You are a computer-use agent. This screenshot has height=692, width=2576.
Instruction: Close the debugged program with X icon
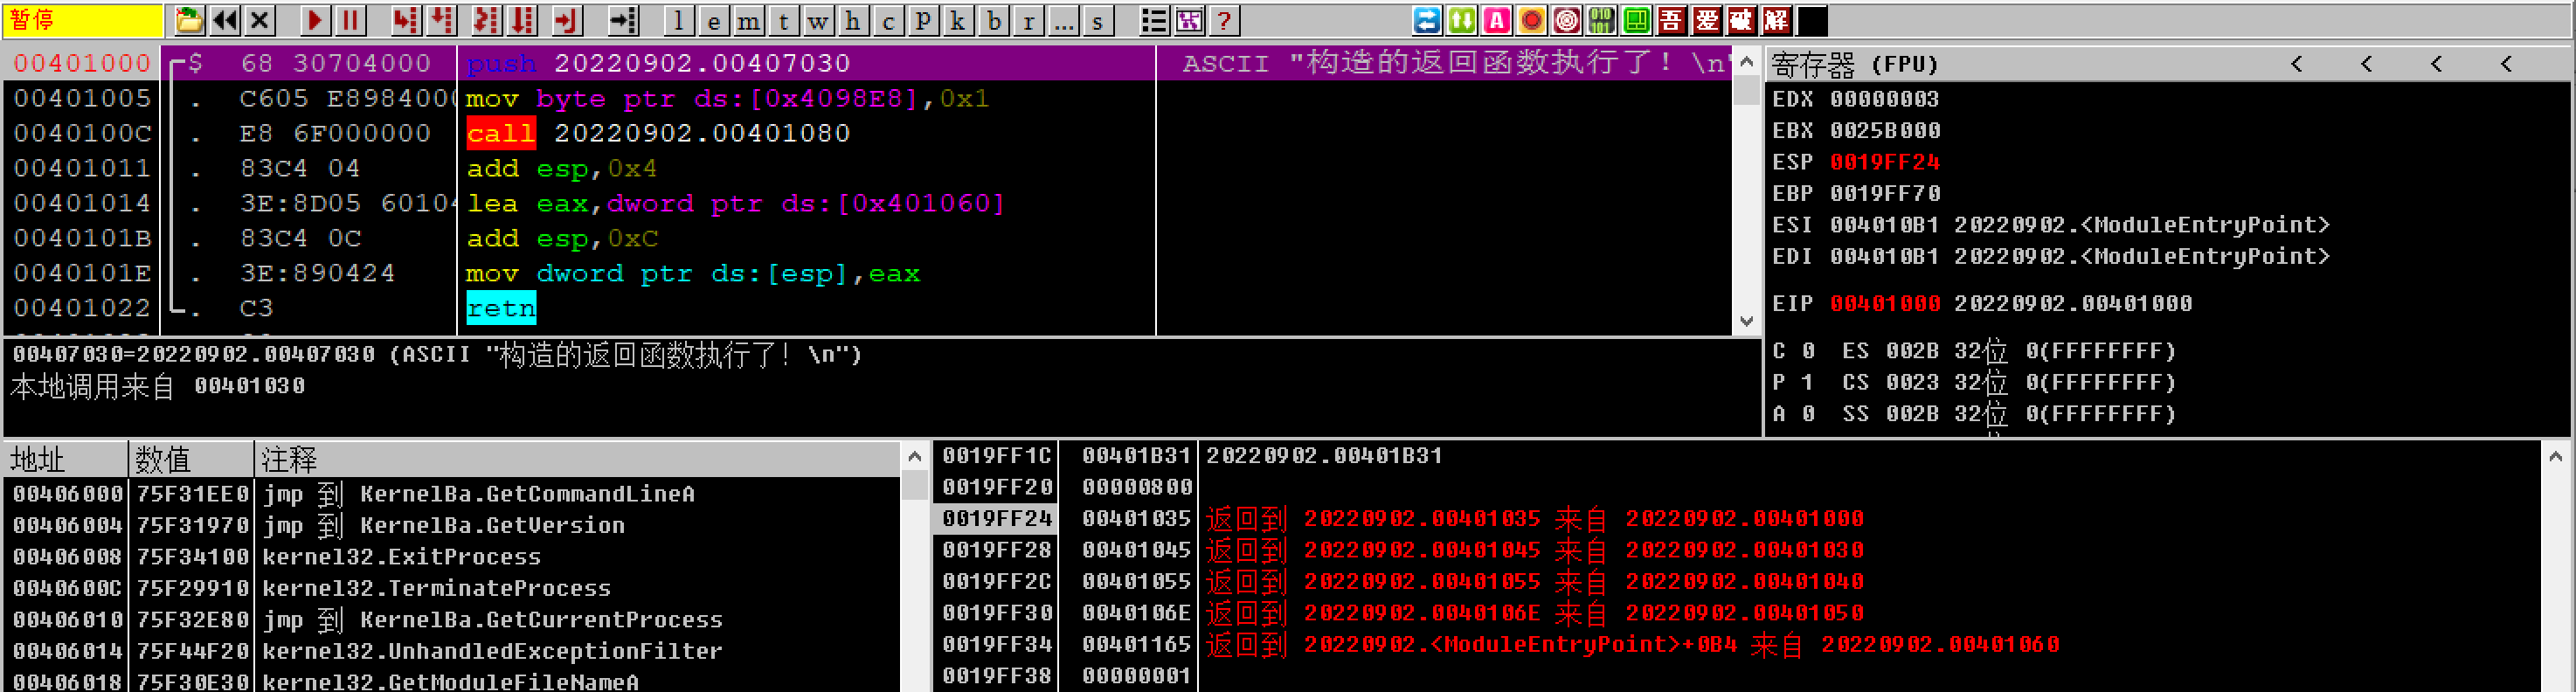click(x=260, y=20)
